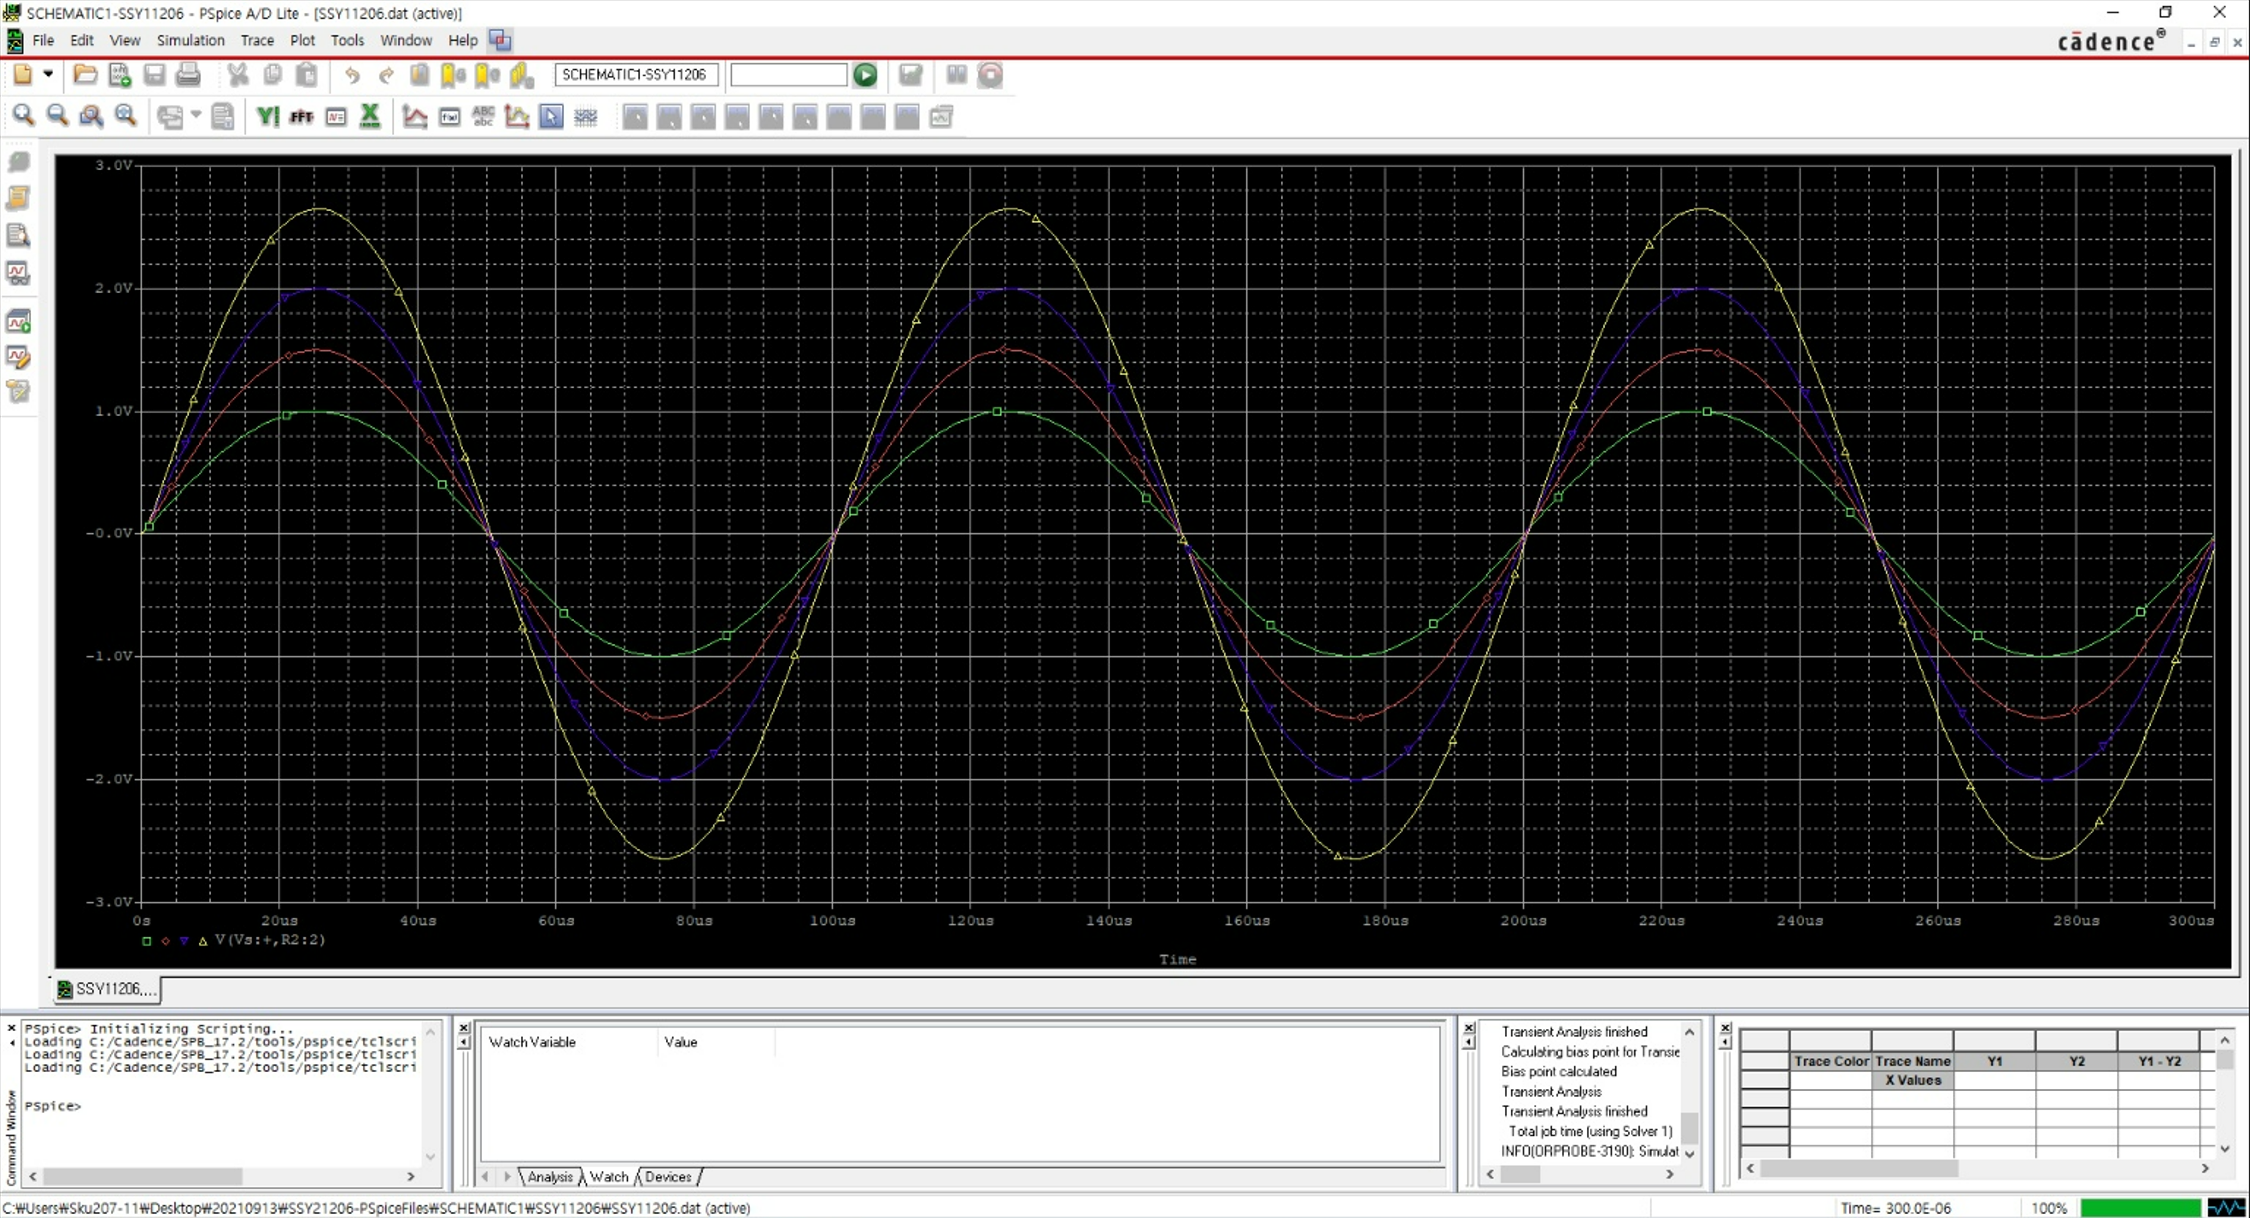The width and height of the screenshot is (2250, 1218).
Task: Click the FFT (Fourier transform) toolbar icon
Action: (301, 117)
